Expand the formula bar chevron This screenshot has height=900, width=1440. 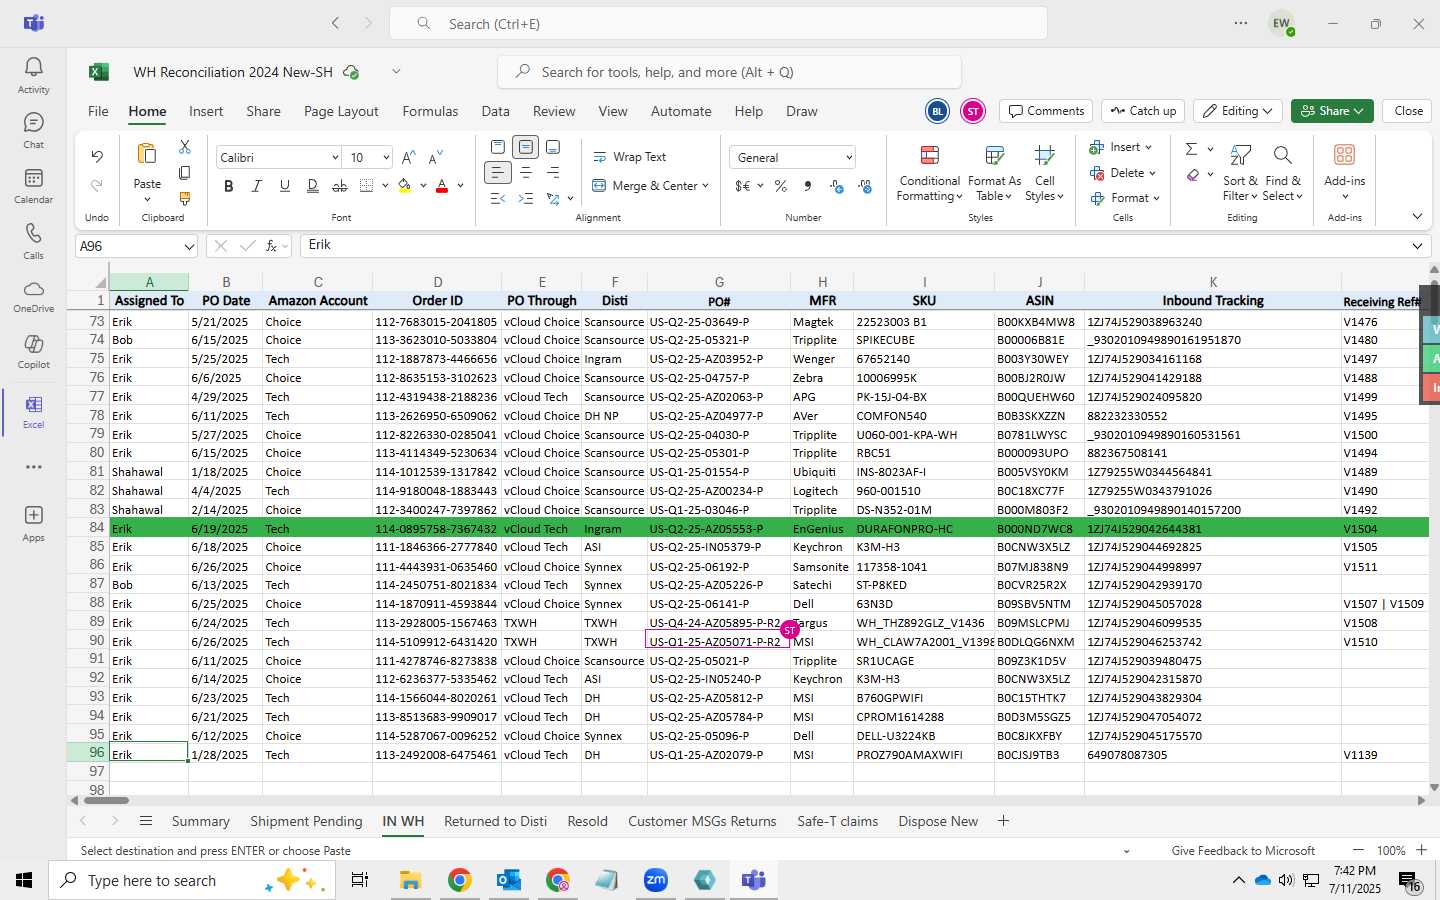[1417, 246]
